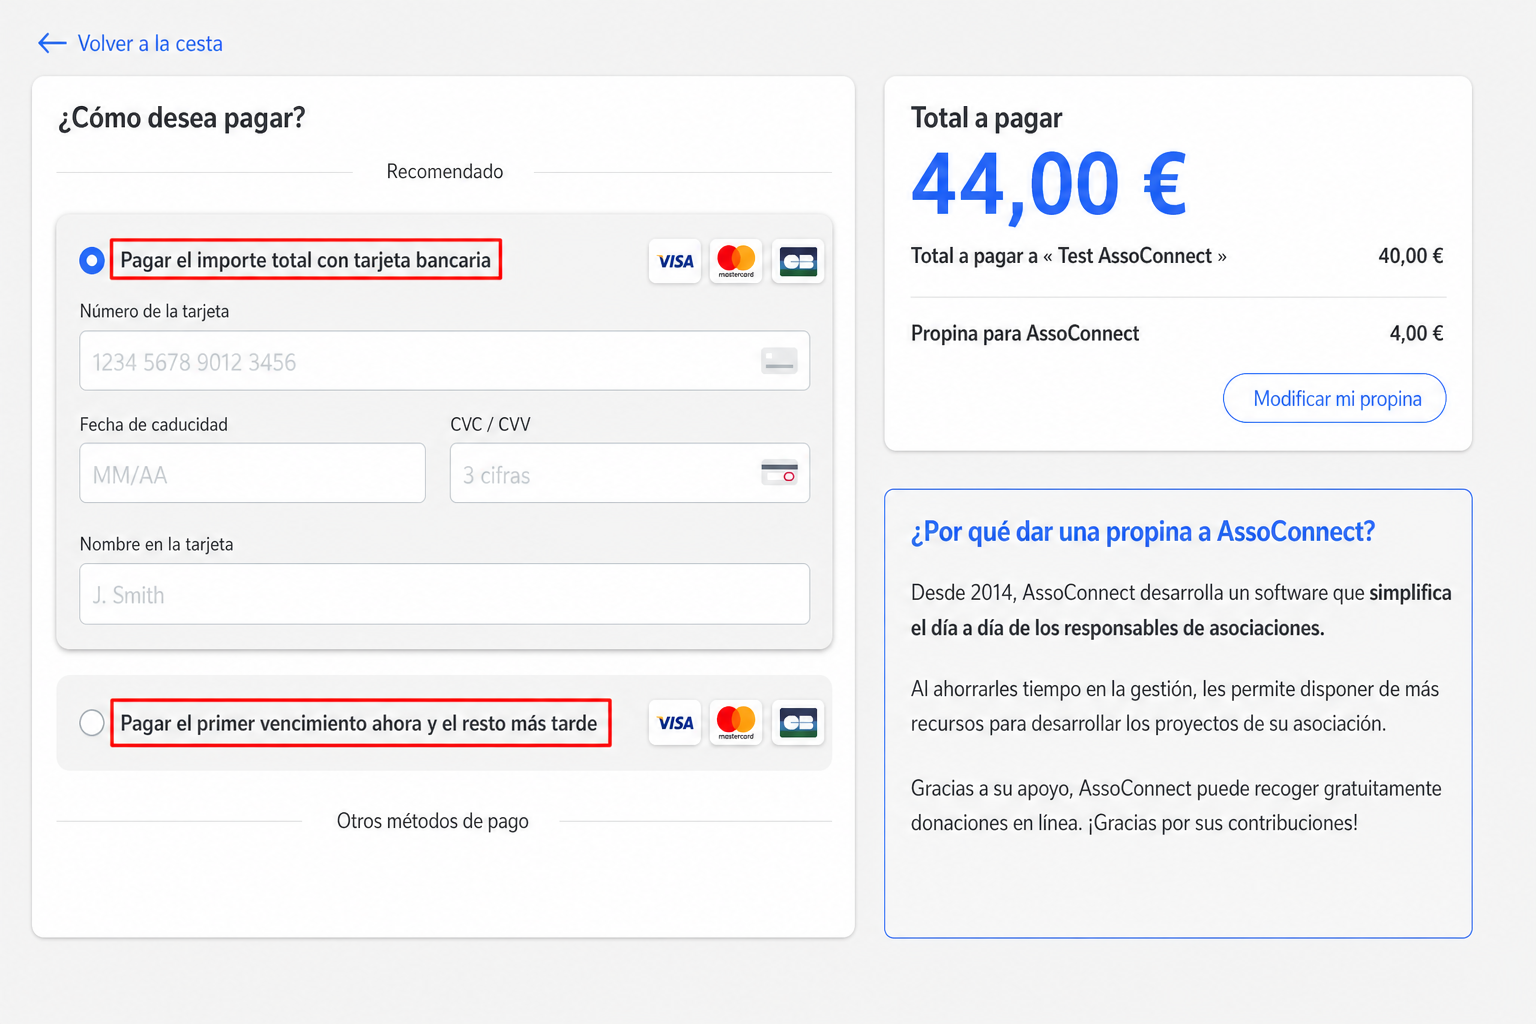The width and height of the screenshot is (1536, 1024).
Task: Open the Modificar mi propina button
Action: [1335, 398]
